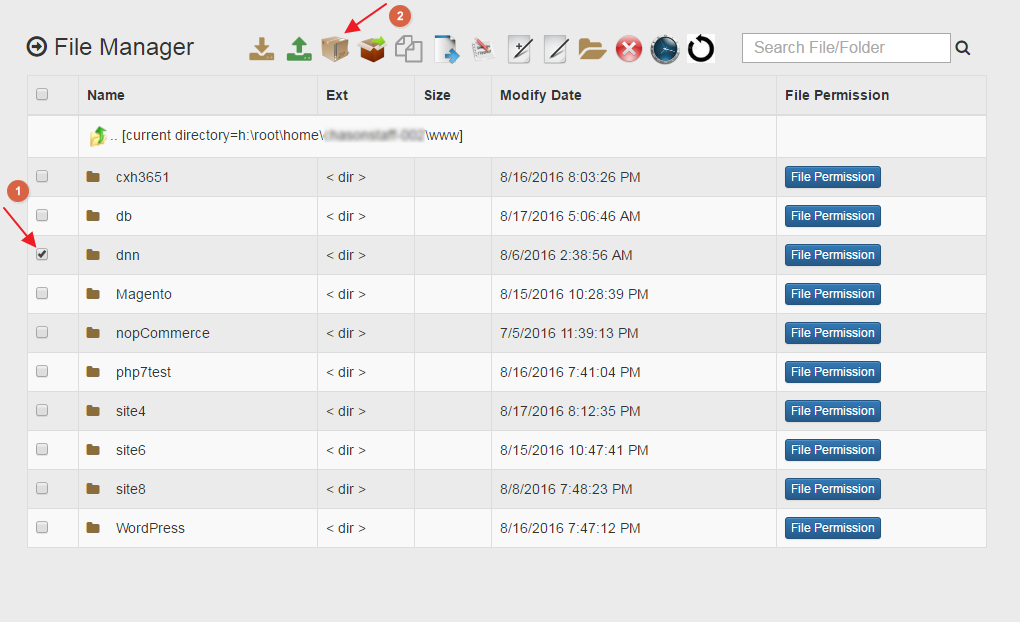The width and height of the screenshot is (1020, 622).
Task: Open the nopCommerce folder
Action: point(160,332)
